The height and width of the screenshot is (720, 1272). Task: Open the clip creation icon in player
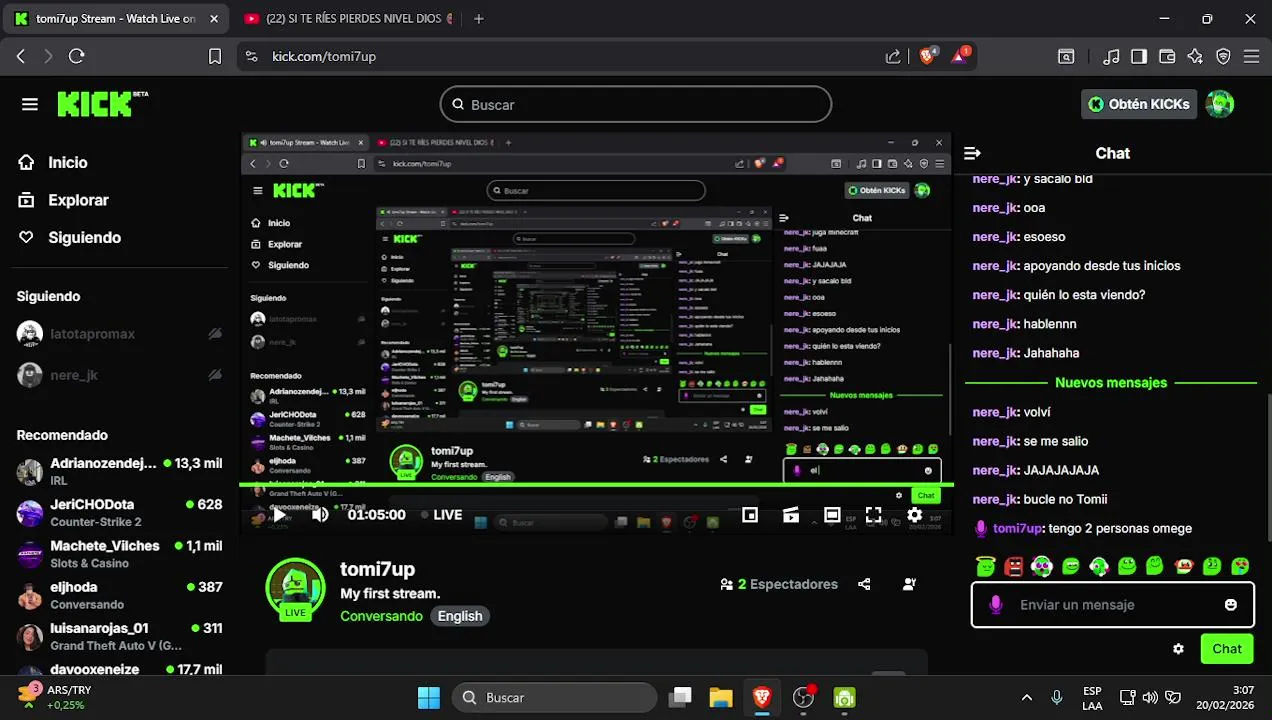(791, 515)
